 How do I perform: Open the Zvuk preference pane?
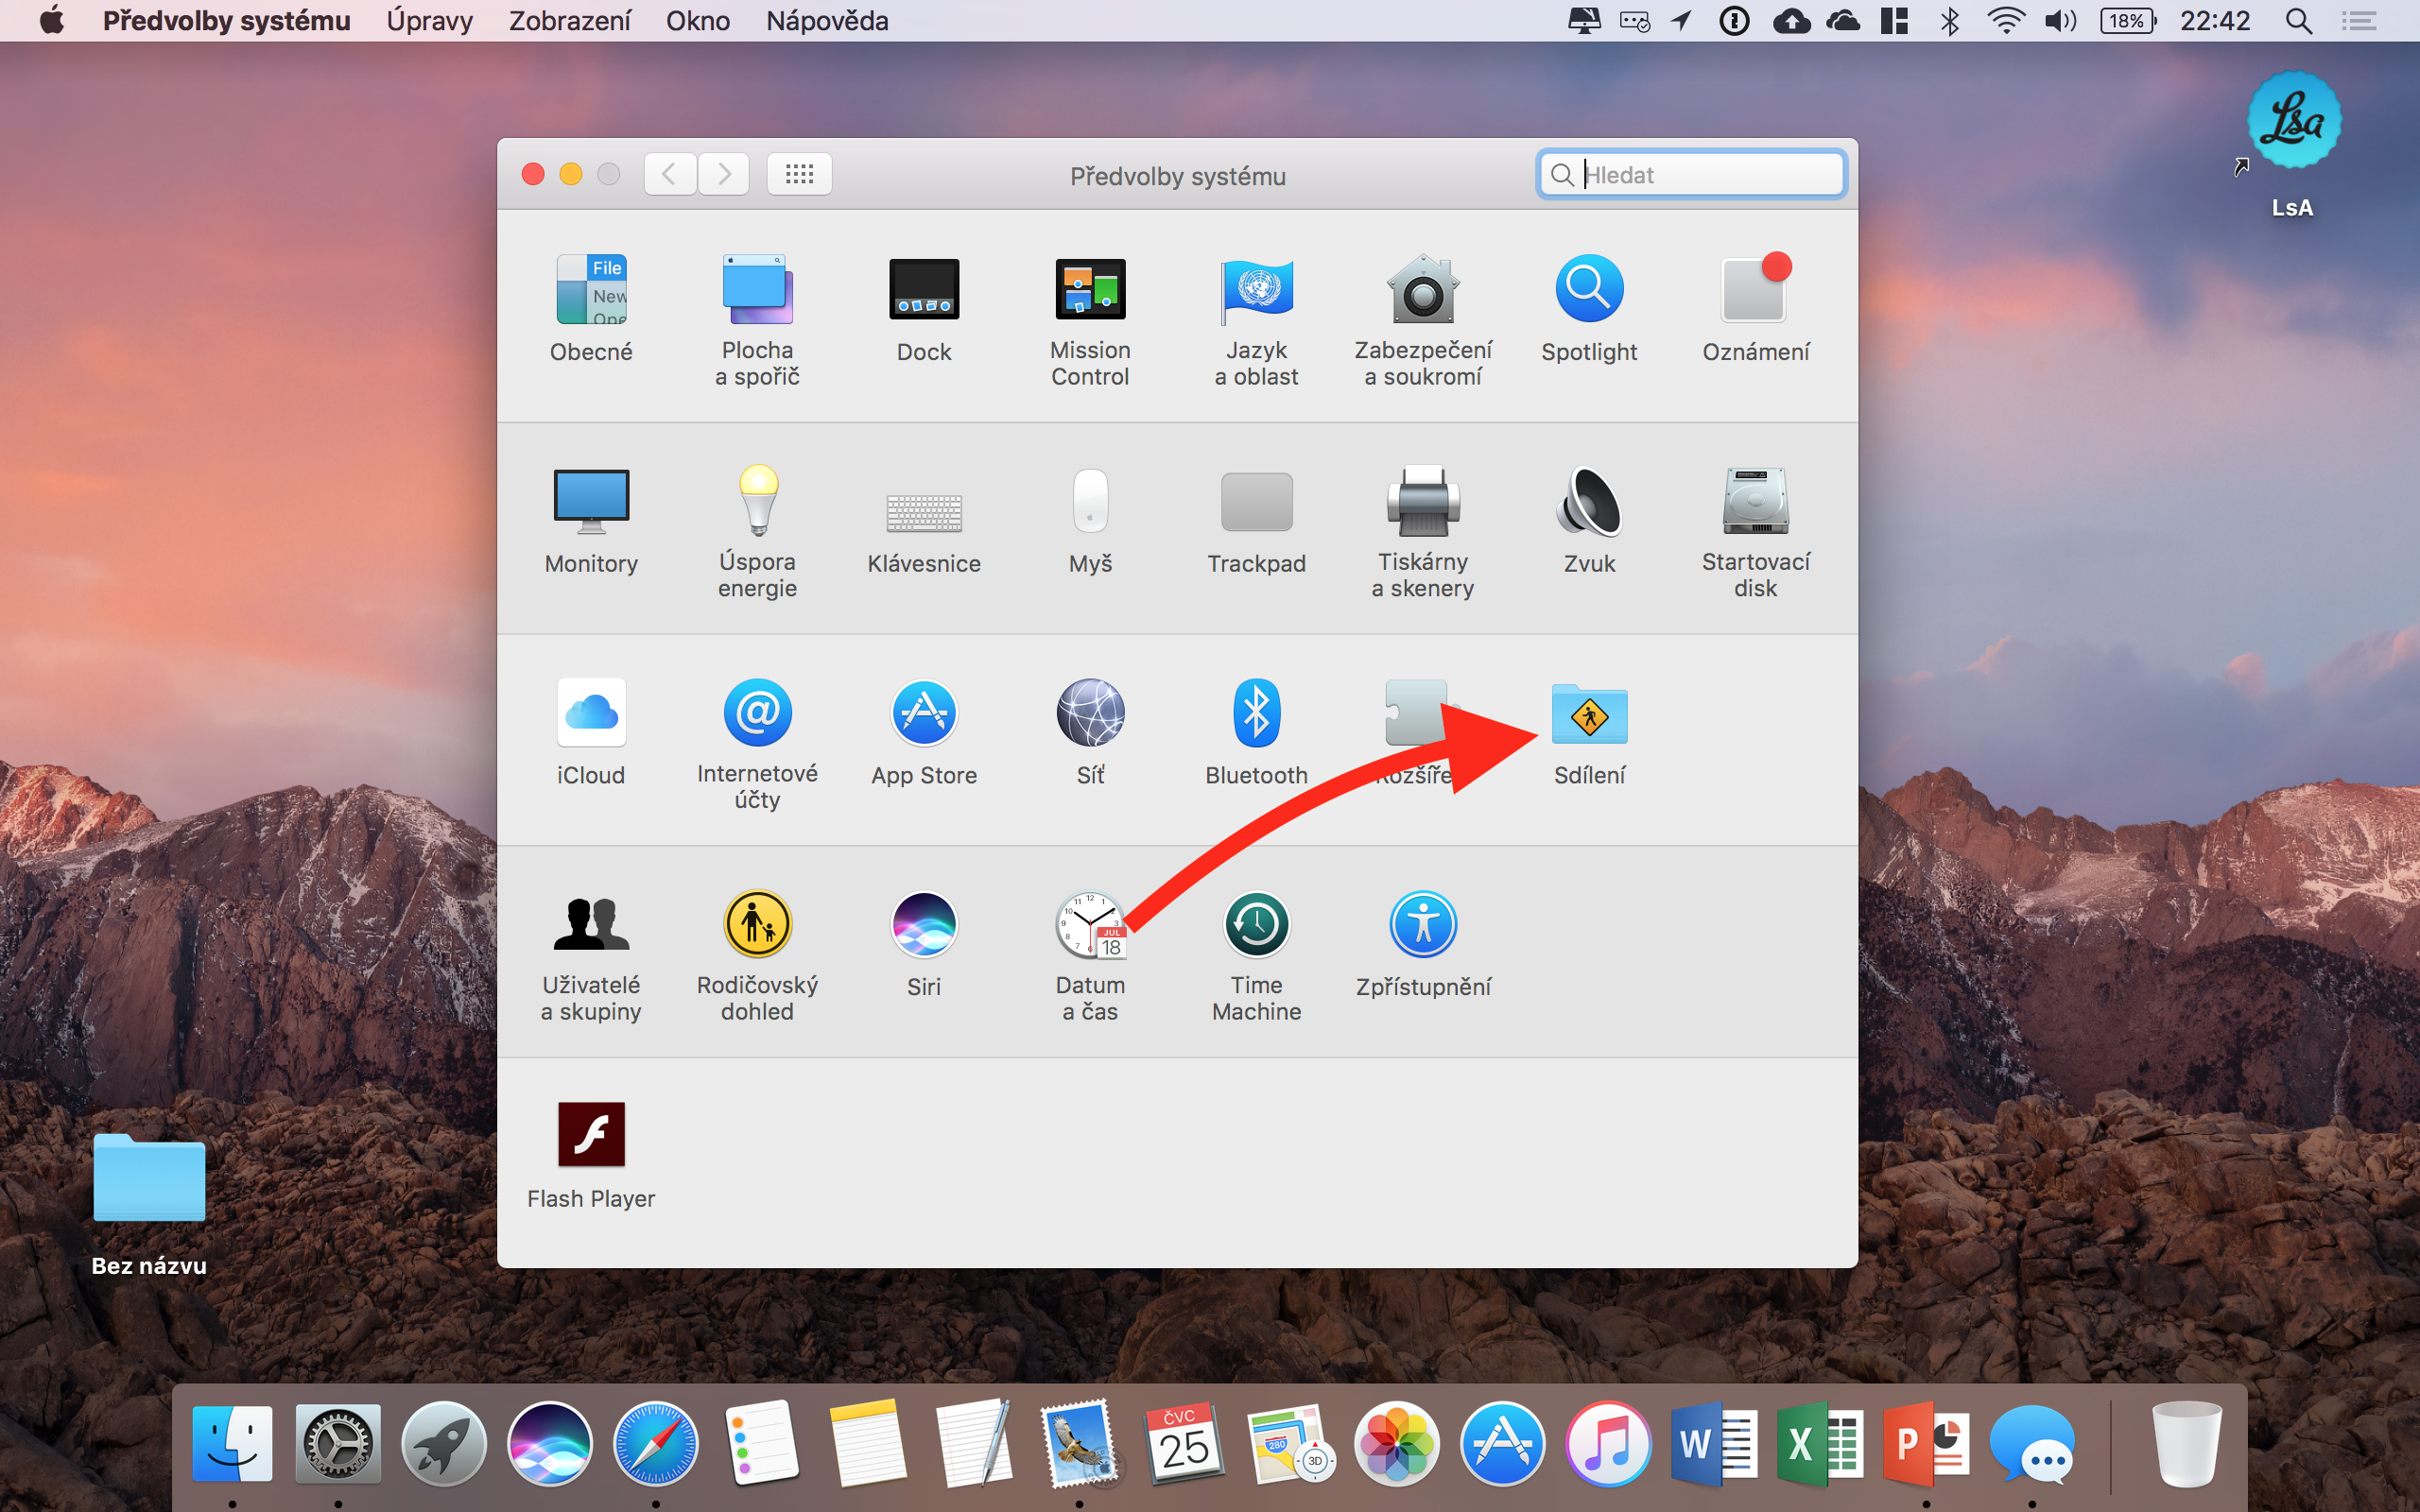click(1589, 503)
